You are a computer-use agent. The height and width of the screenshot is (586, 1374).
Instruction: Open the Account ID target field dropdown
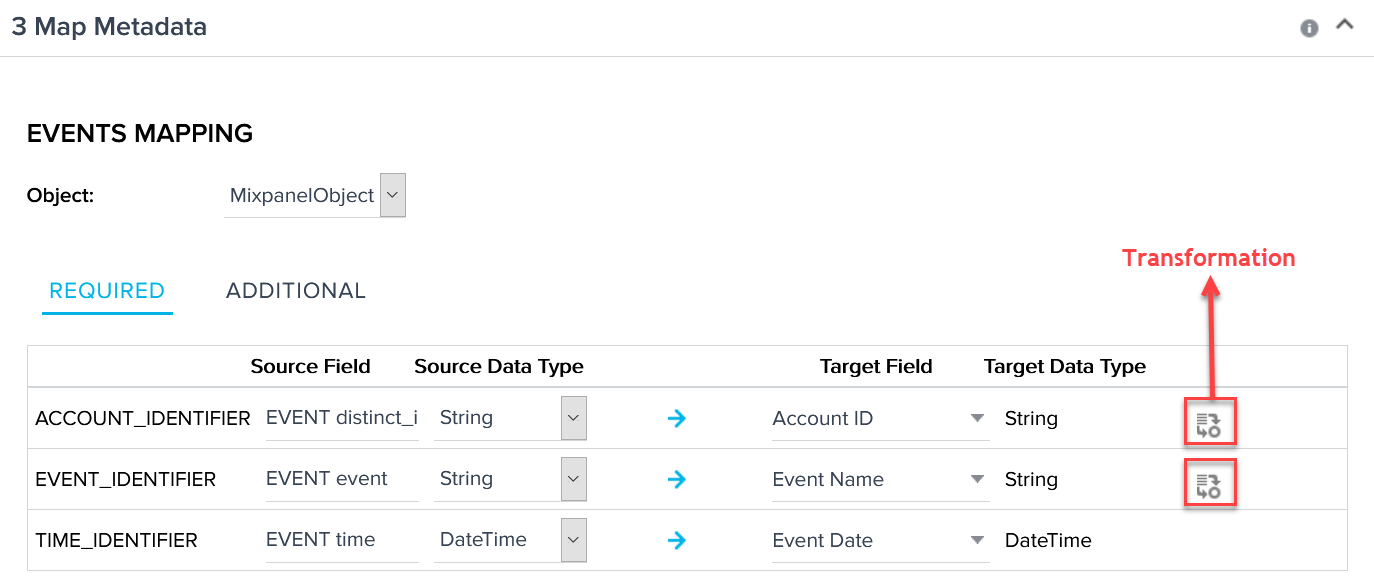click(x=977, y=418)
